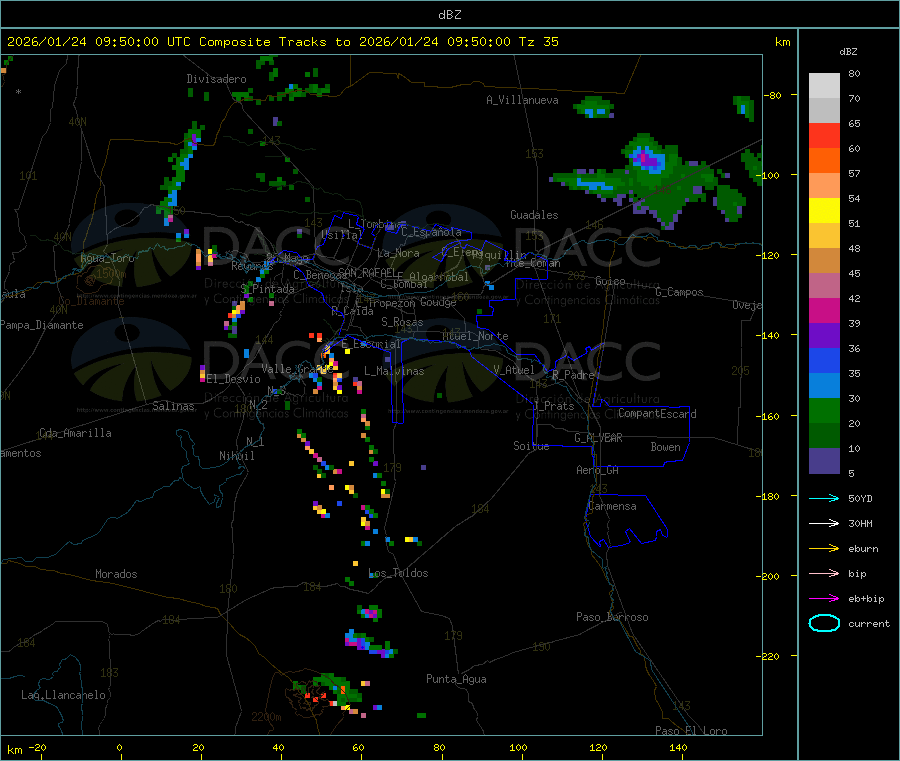The width and height of the screenshot is (900, 761).
Task: Click the El_Desvio map label
Action: pos(234,379)
